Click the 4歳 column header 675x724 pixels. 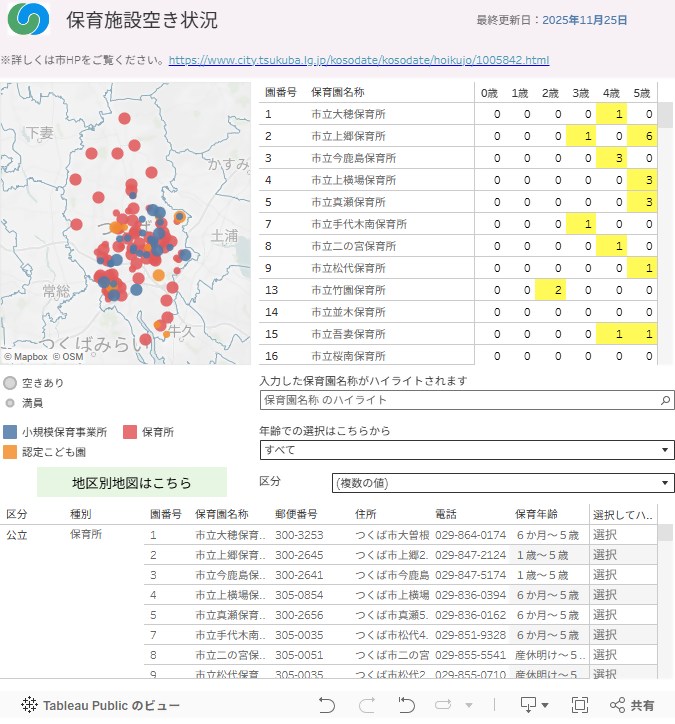click(612, 93)
